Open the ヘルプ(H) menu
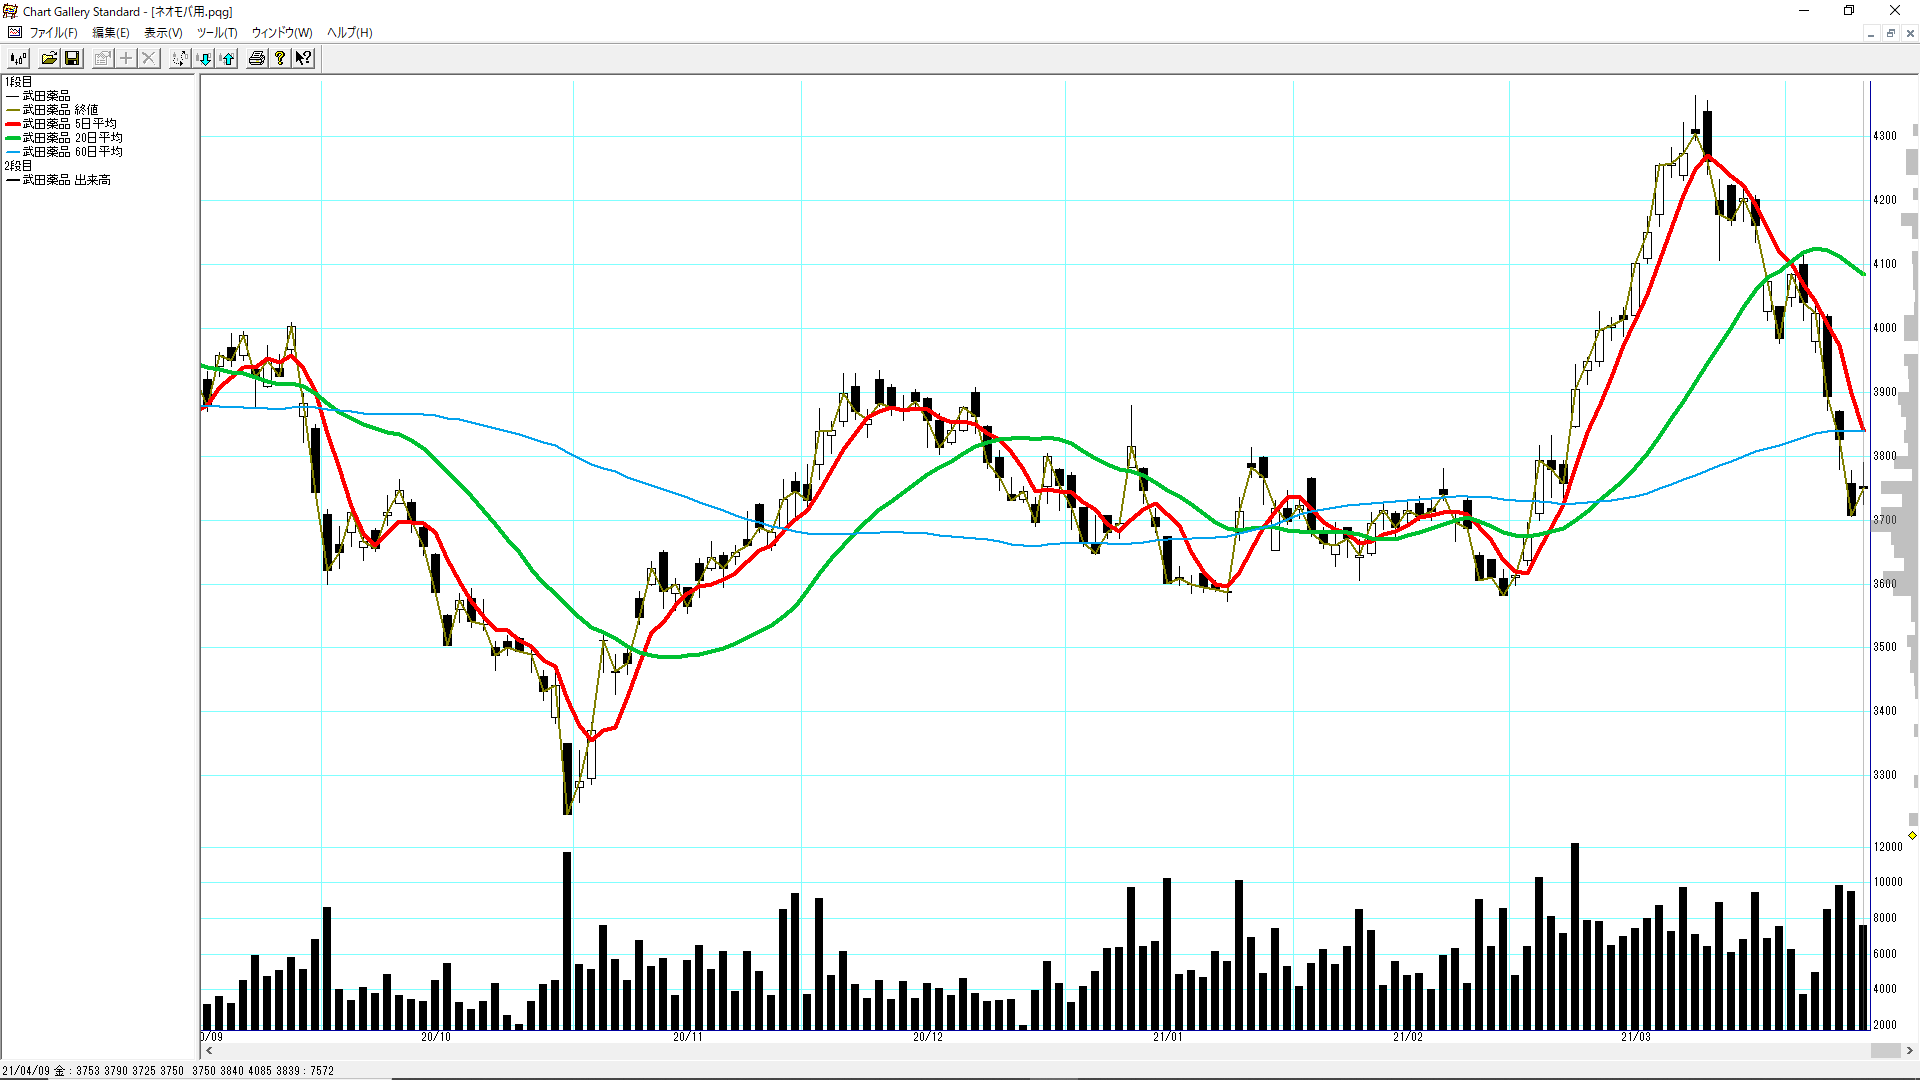1920x1080 pixels. 349,33
